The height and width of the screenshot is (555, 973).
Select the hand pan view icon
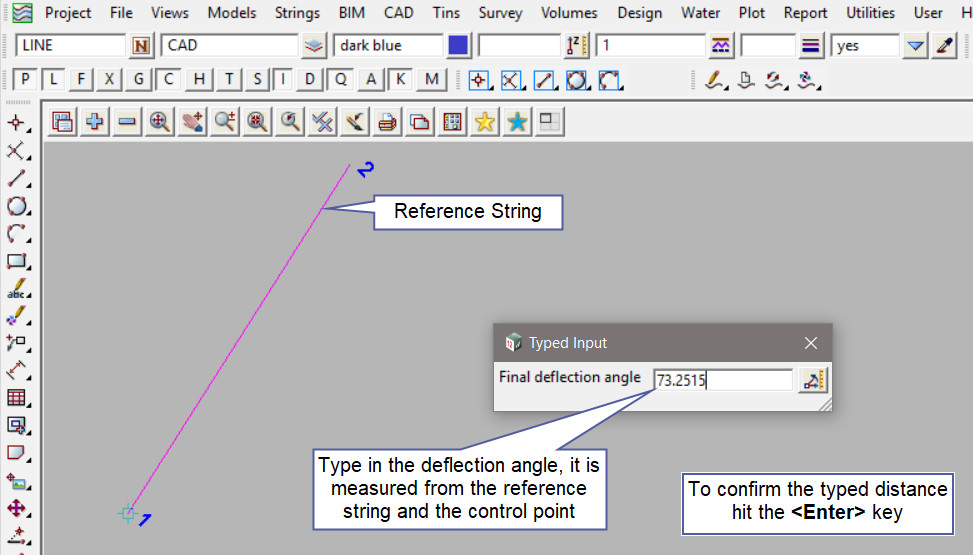(x=192, y=122)
